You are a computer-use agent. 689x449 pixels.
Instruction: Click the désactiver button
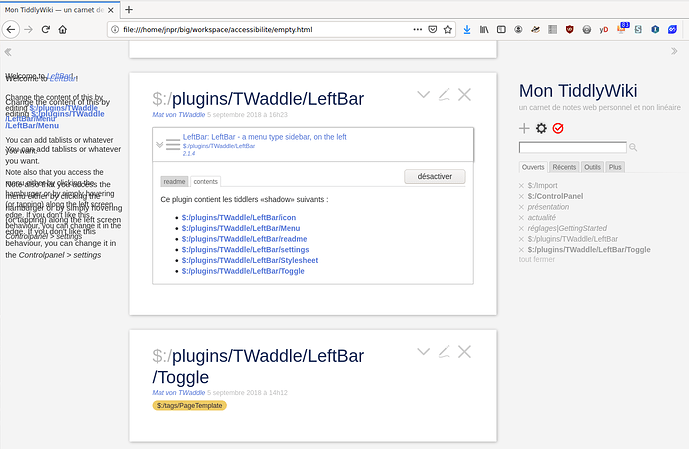coord(435,176)
